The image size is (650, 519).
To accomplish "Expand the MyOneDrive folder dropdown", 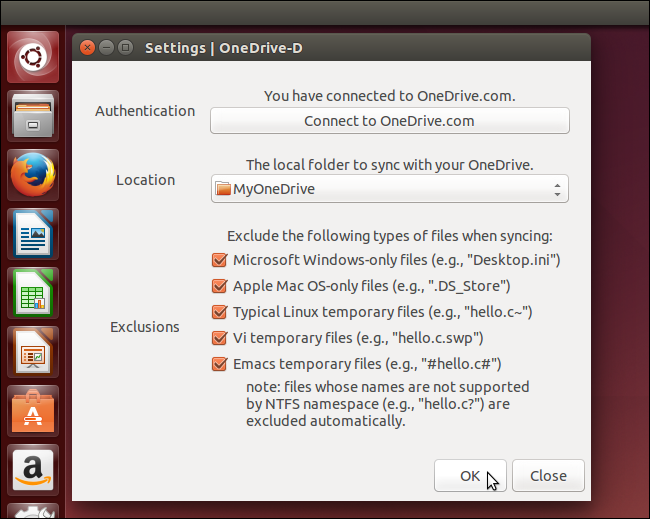I will coord(389,189).
